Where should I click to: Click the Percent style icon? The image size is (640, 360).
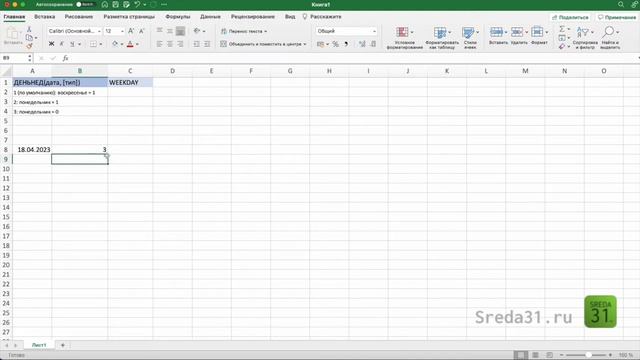coord(336,44)
